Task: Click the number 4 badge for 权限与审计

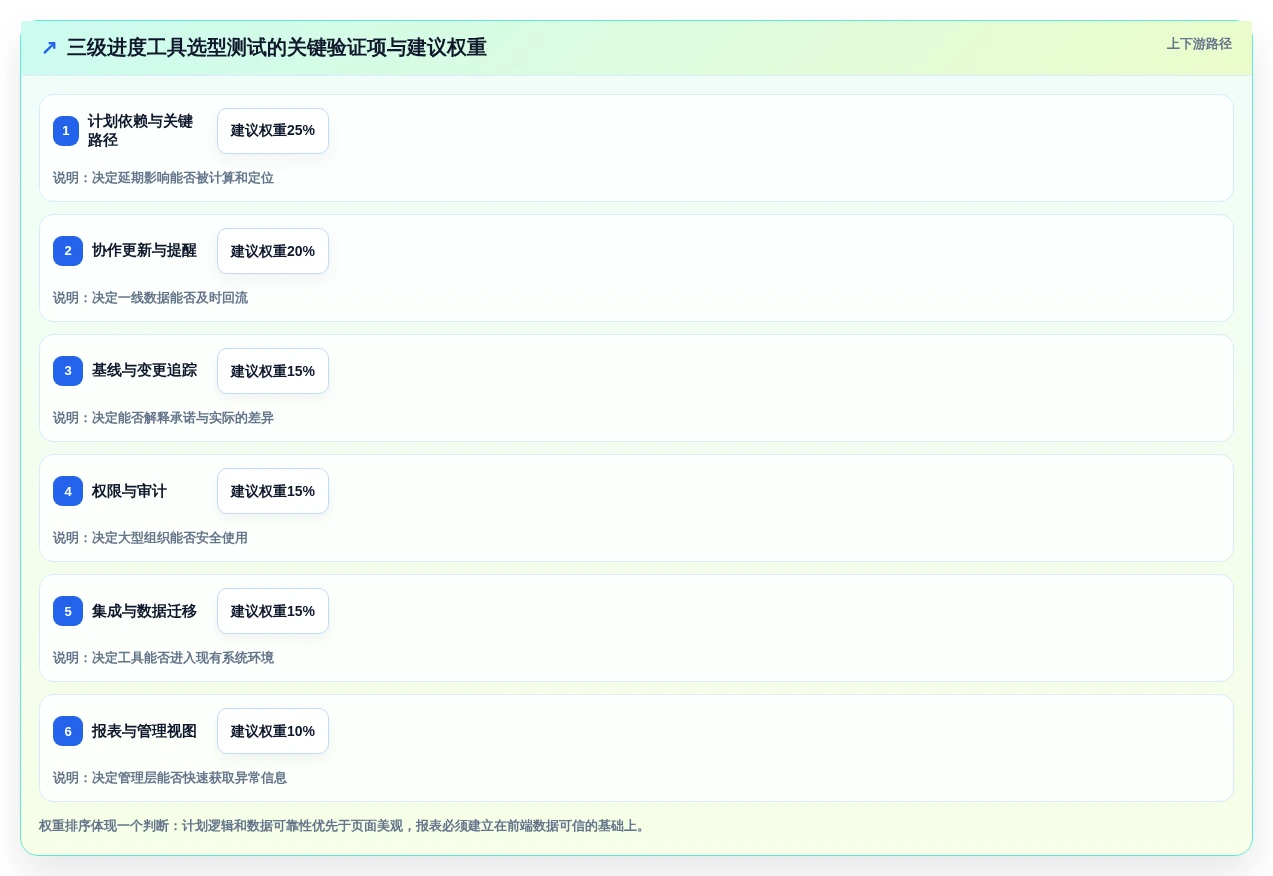Action: (68, 491)
